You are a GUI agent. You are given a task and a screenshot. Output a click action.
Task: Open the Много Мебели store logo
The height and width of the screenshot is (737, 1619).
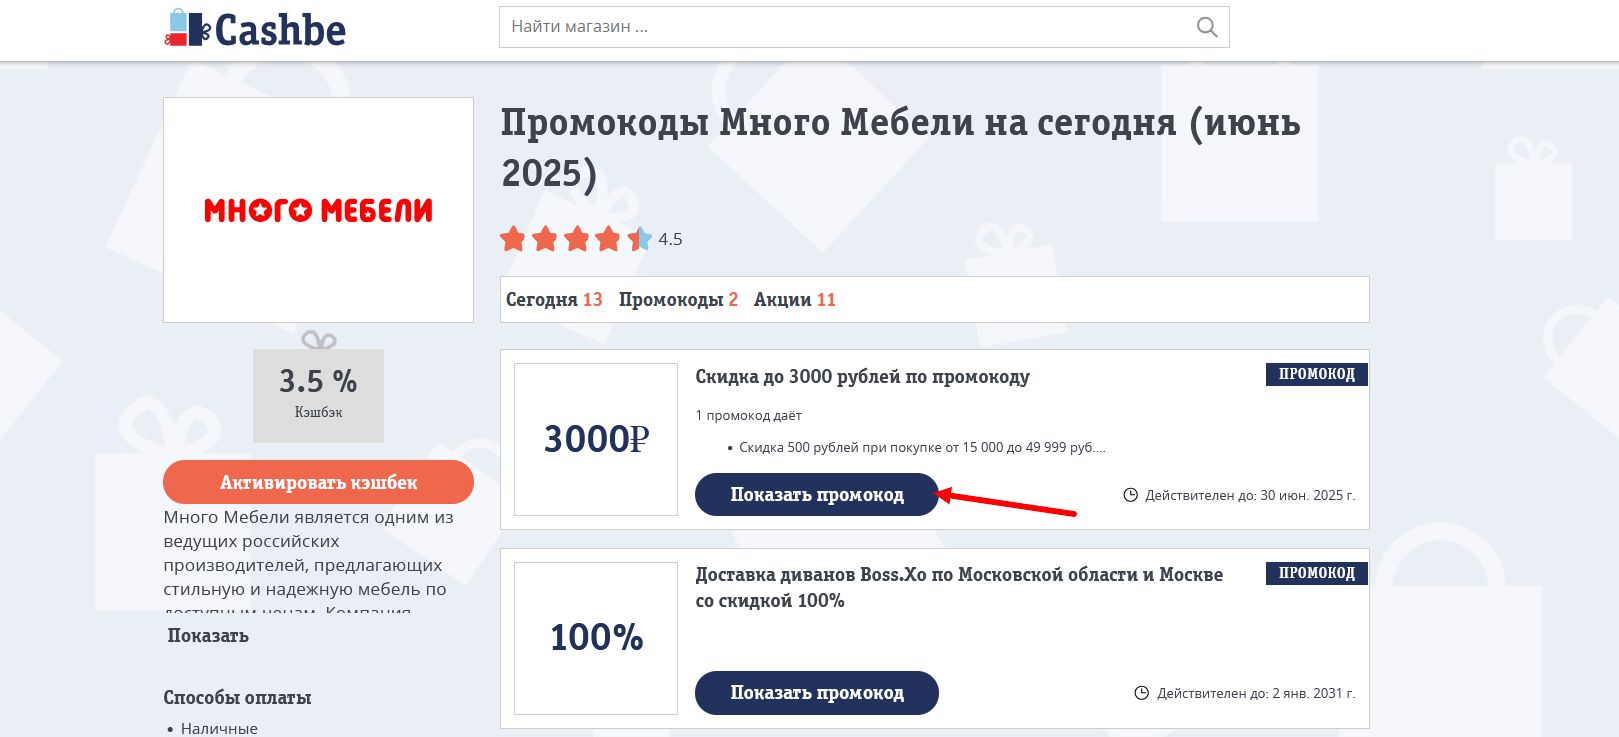(318, 210)
